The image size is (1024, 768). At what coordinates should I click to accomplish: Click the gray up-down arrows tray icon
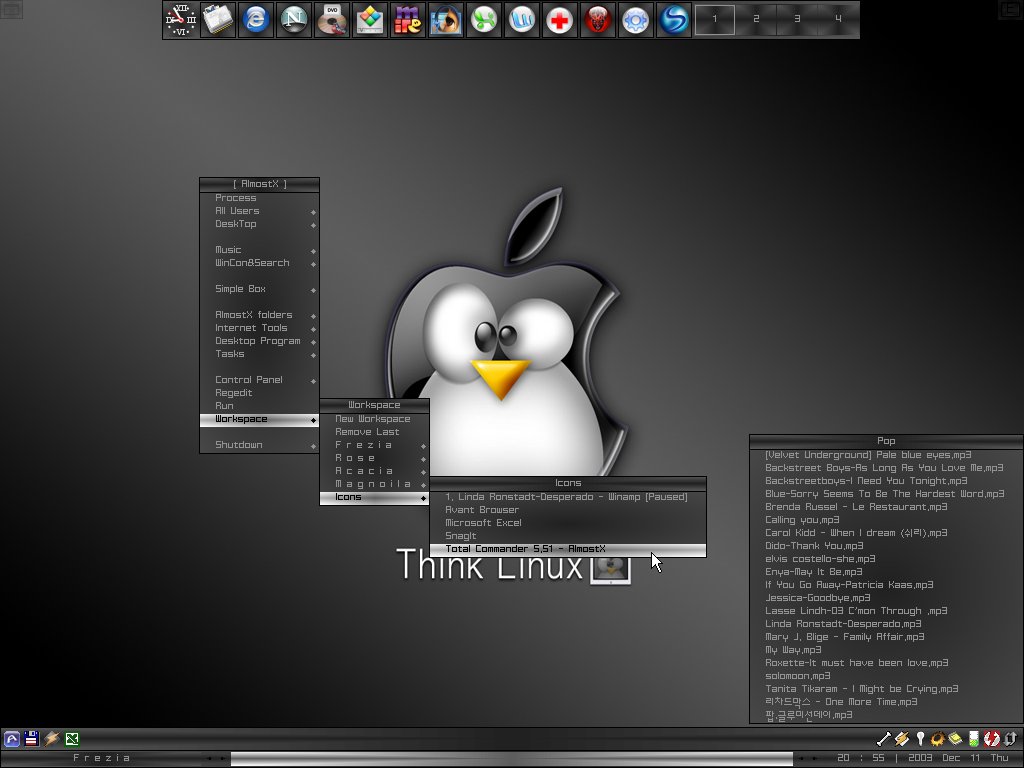(1010, 739)
